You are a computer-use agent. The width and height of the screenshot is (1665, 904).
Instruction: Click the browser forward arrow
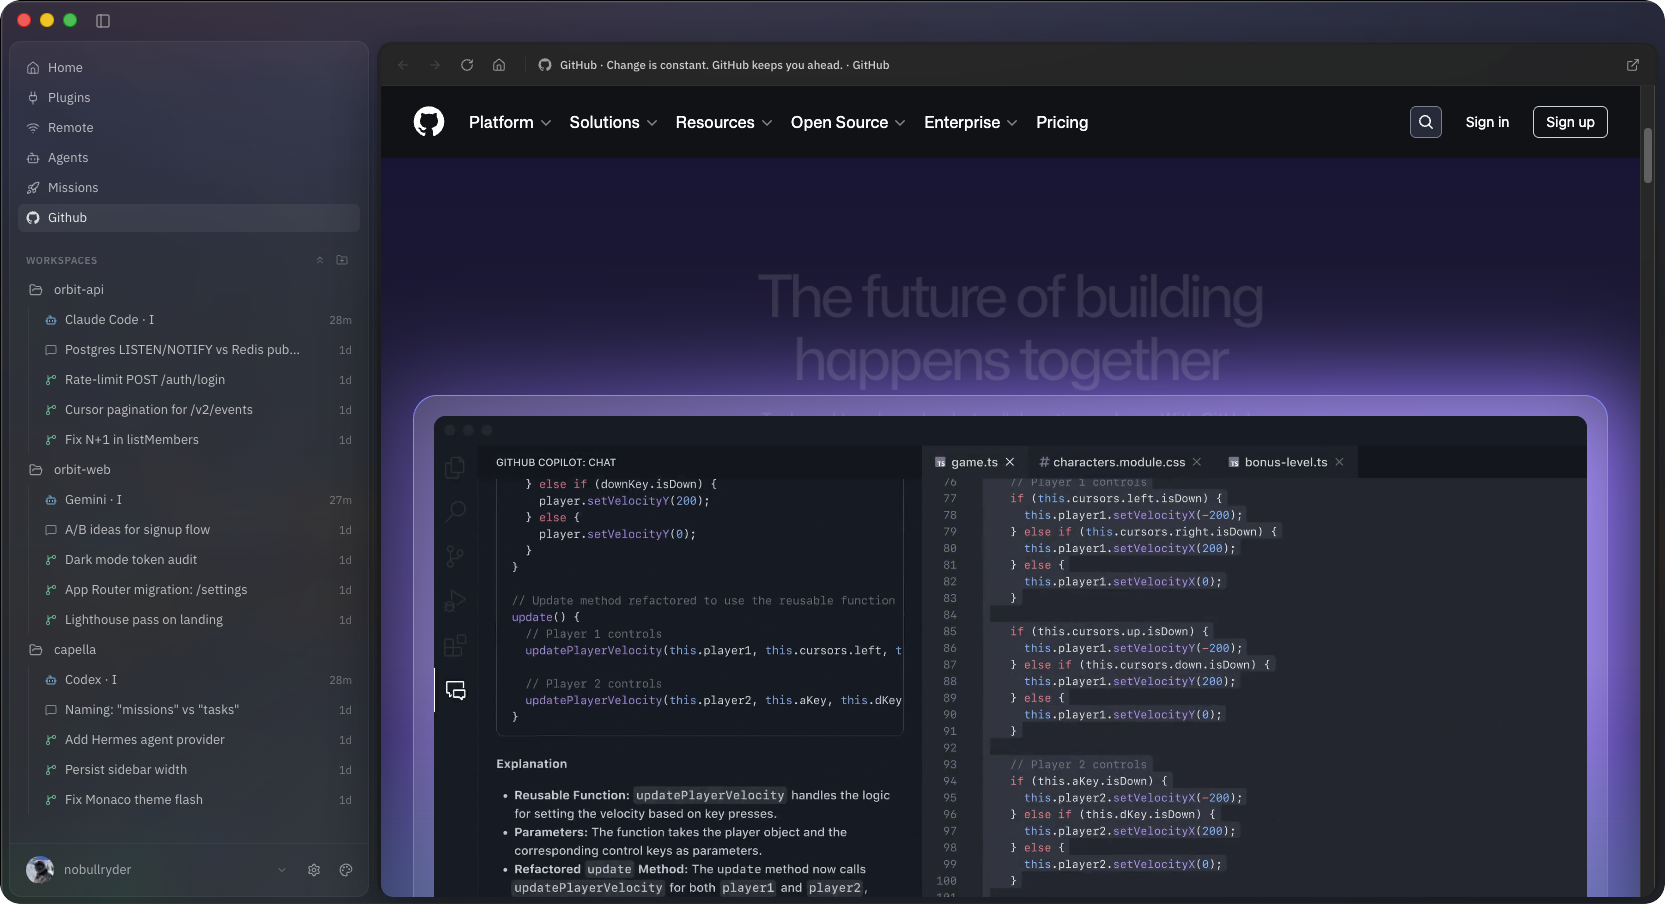pyautogui.click(x=435, y=65)
